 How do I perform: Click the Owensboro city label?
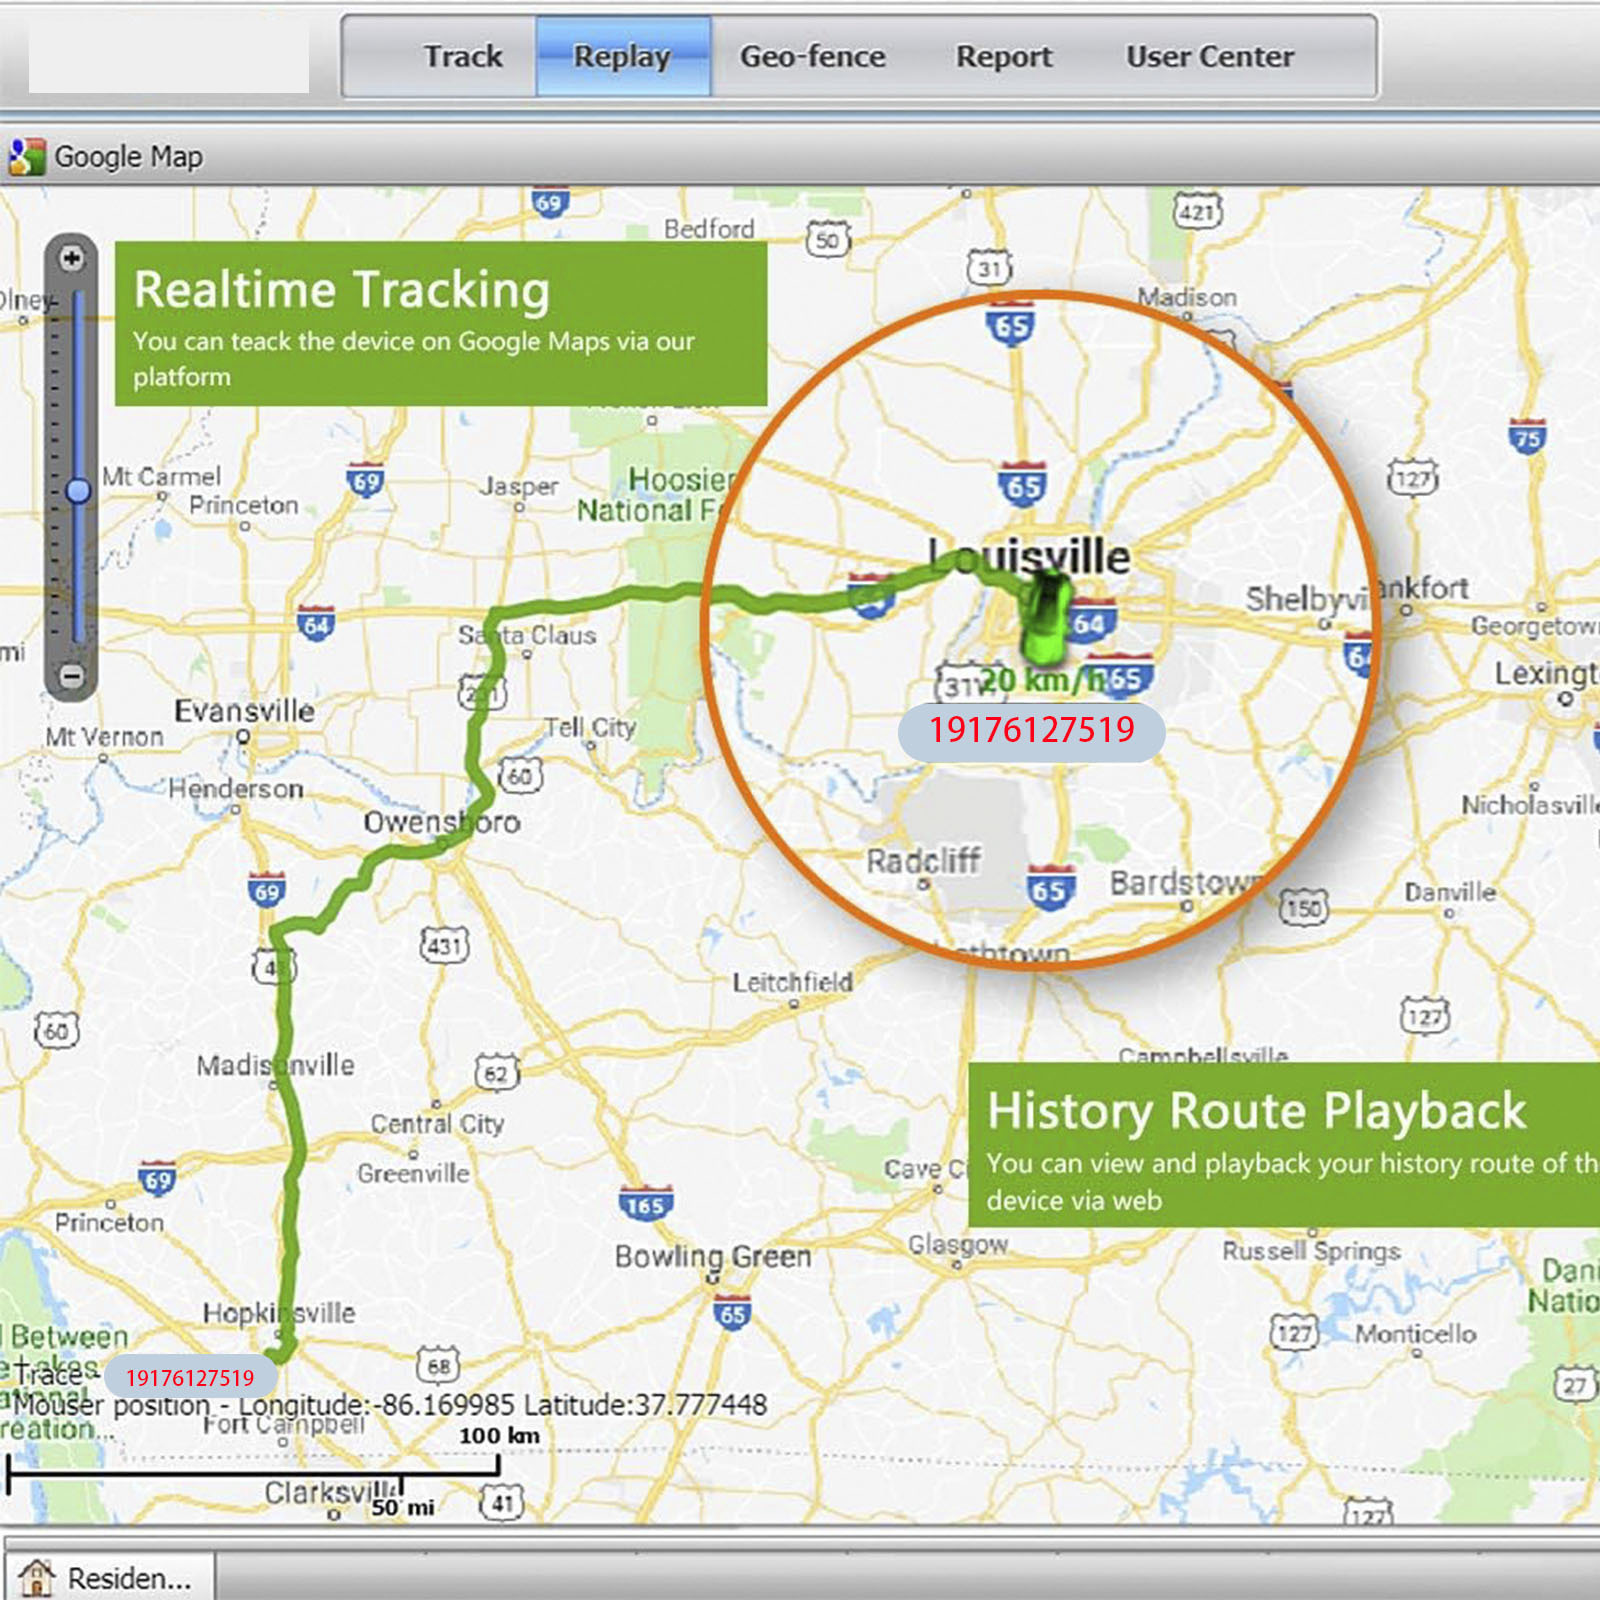click(x=442, y=822)
